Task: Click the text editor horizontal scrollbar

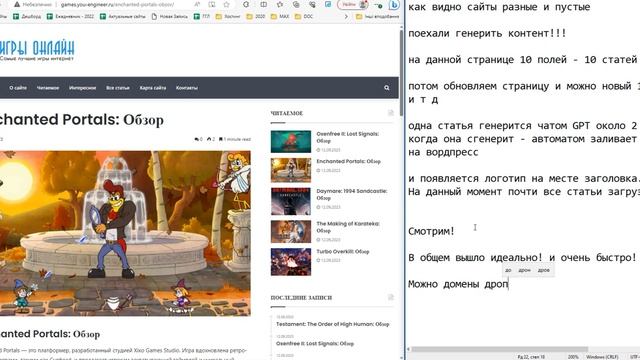Action: [500, 349]
